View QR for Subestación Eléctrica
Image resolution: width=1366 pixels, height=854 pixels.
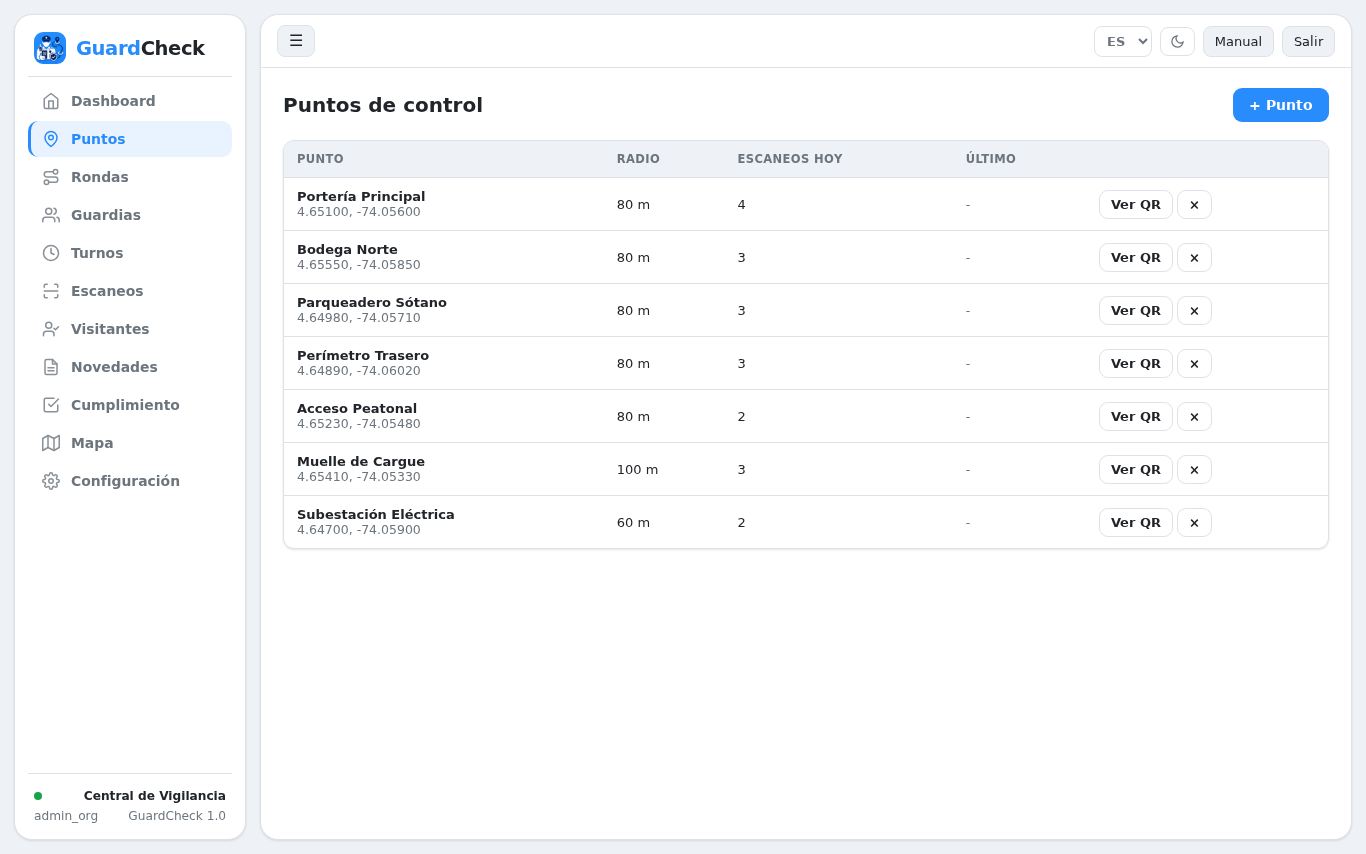click(1136, 523)
